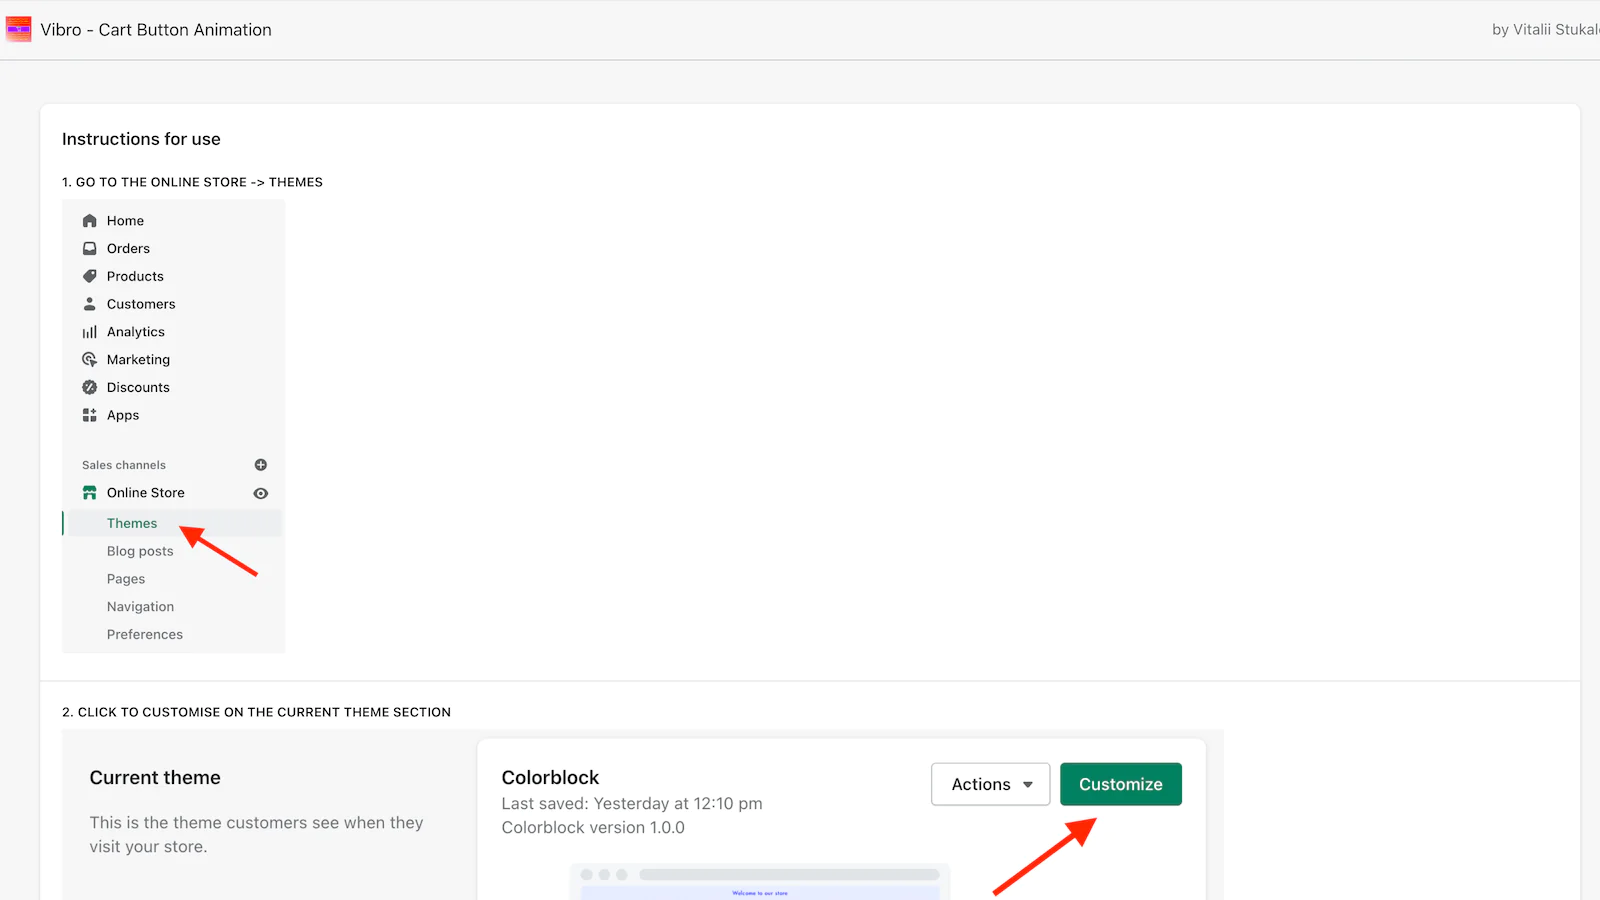Click the Apps grid icon
Screen dimensions: 1600x900
pos(90,415)
